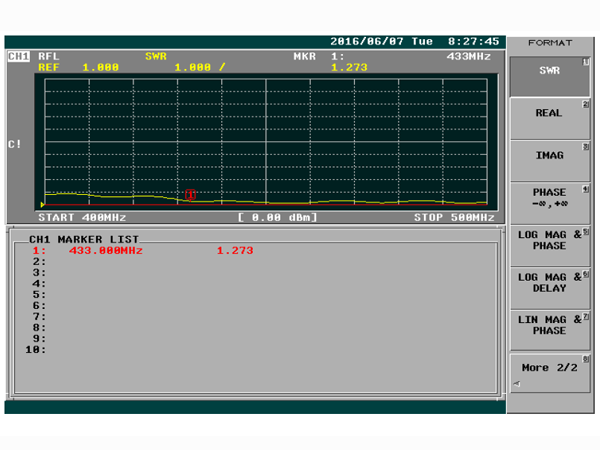Click the CH1 channel indicator

tap(18, 57)
